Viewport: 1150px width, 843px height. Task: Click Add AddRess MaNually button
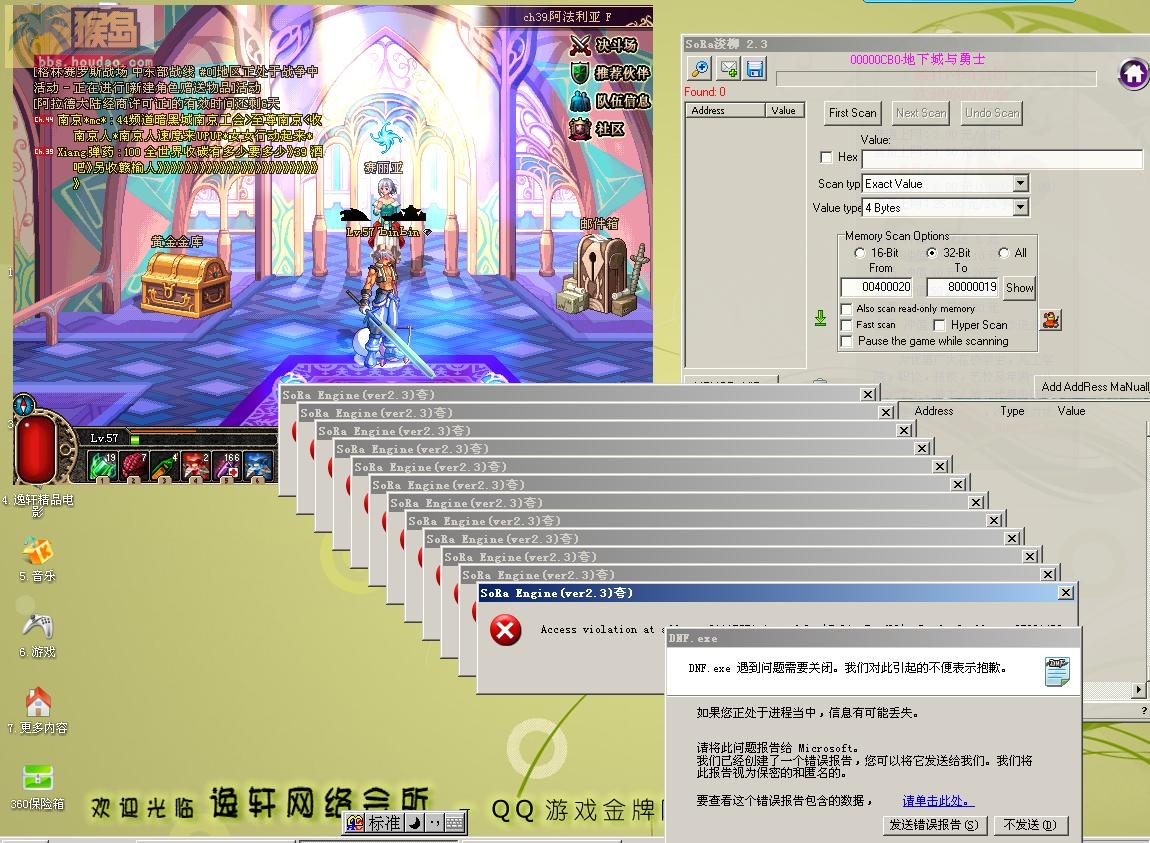click(1094, 387)
